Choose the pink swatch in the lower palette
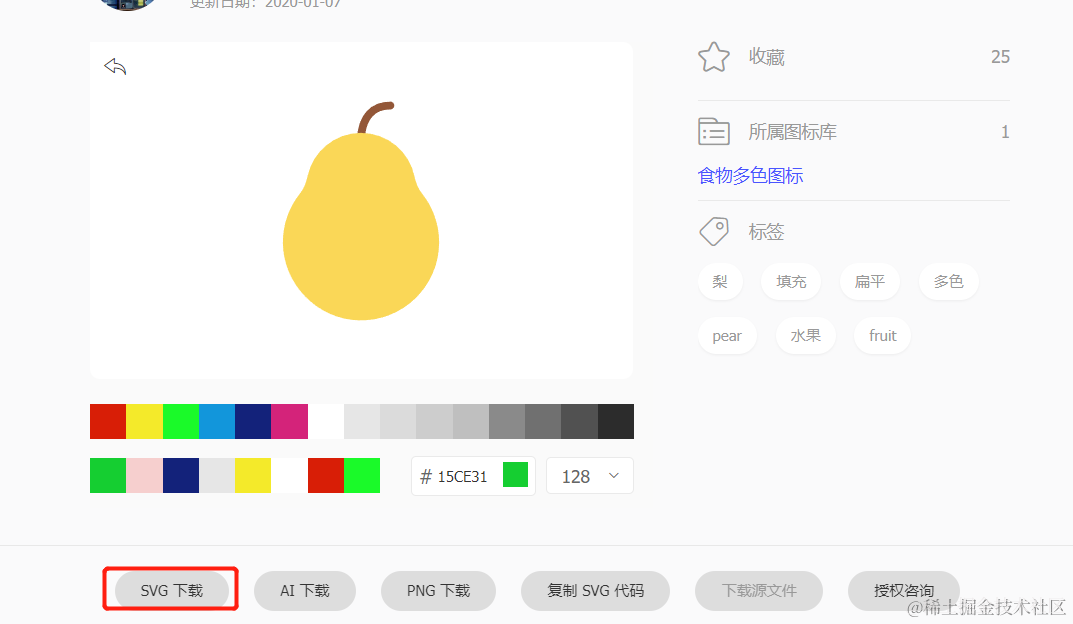The height and width of the screenshot is (624, 1073). (x=144, y=476)
